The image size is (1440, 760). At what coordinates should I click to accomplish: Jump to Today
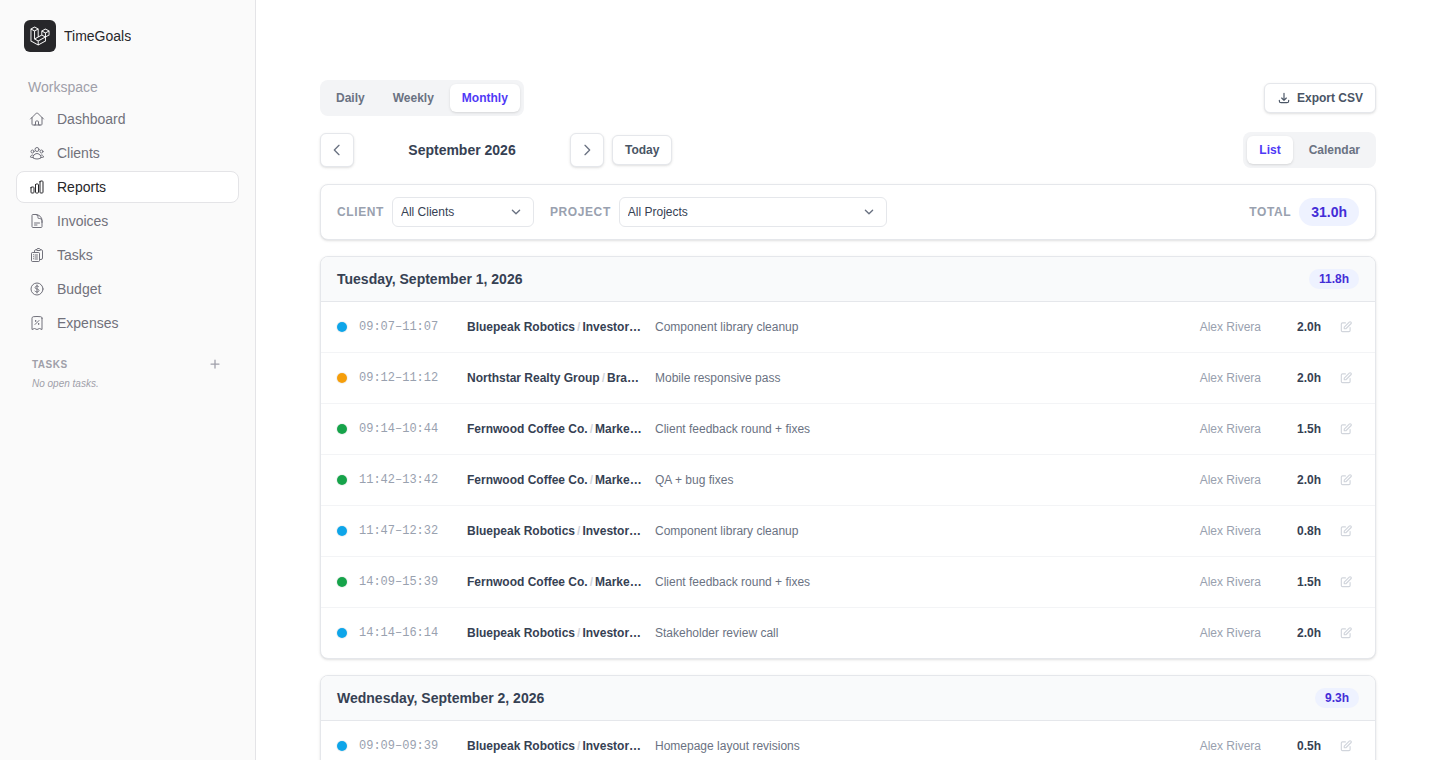coord(642,150)
